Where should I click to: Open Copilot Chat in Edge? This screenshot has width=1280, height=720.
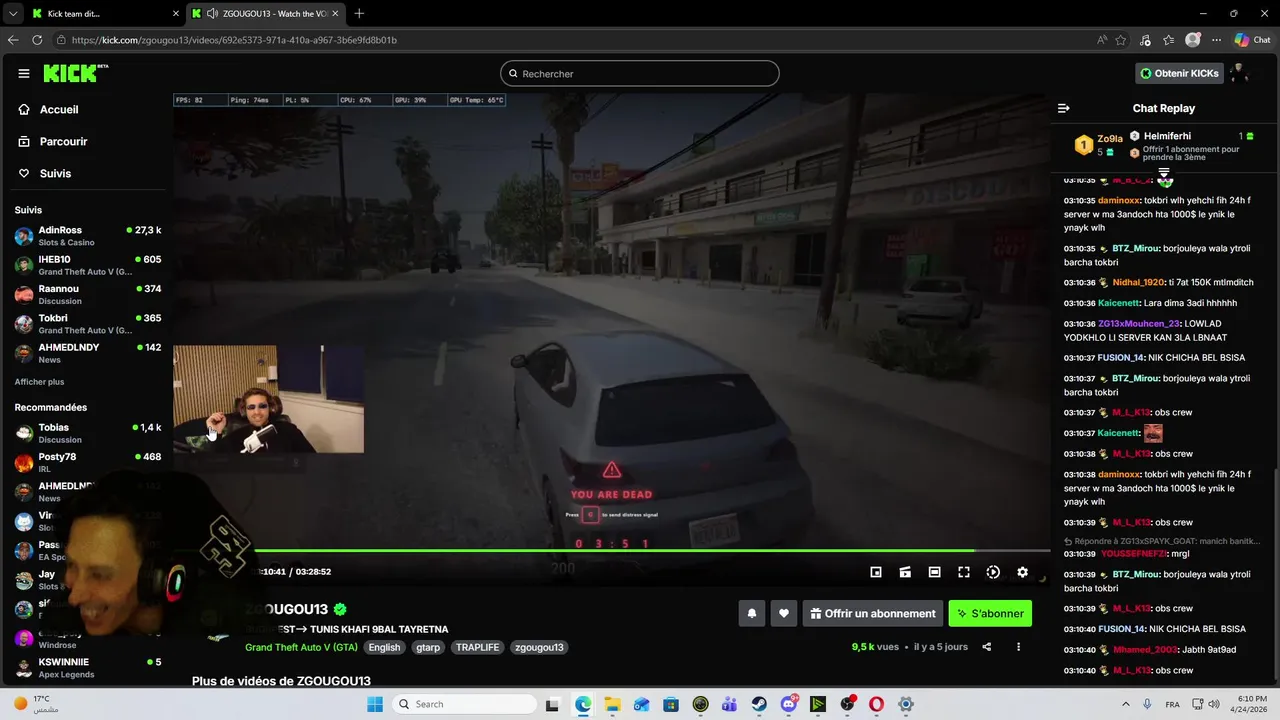tap(1252, 40)
